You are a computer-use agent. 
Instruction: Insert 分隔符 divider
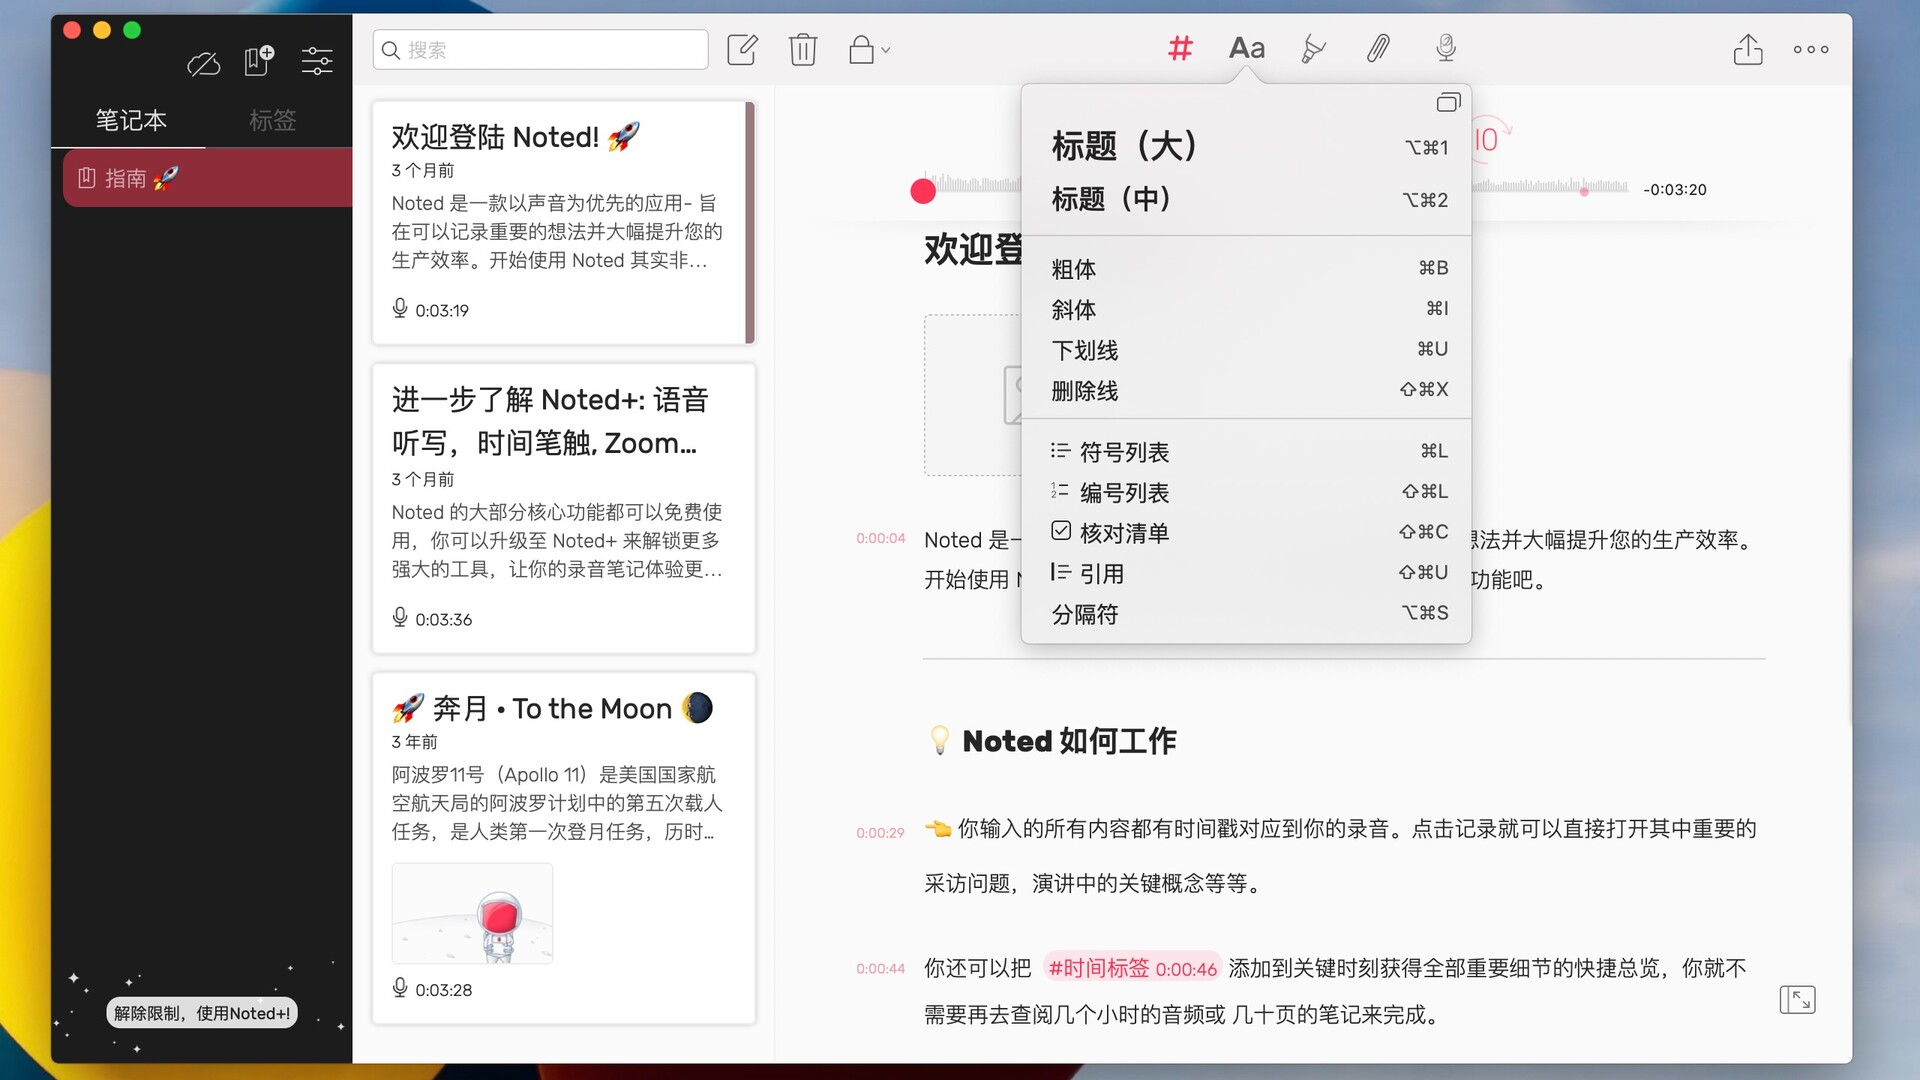1246,613
